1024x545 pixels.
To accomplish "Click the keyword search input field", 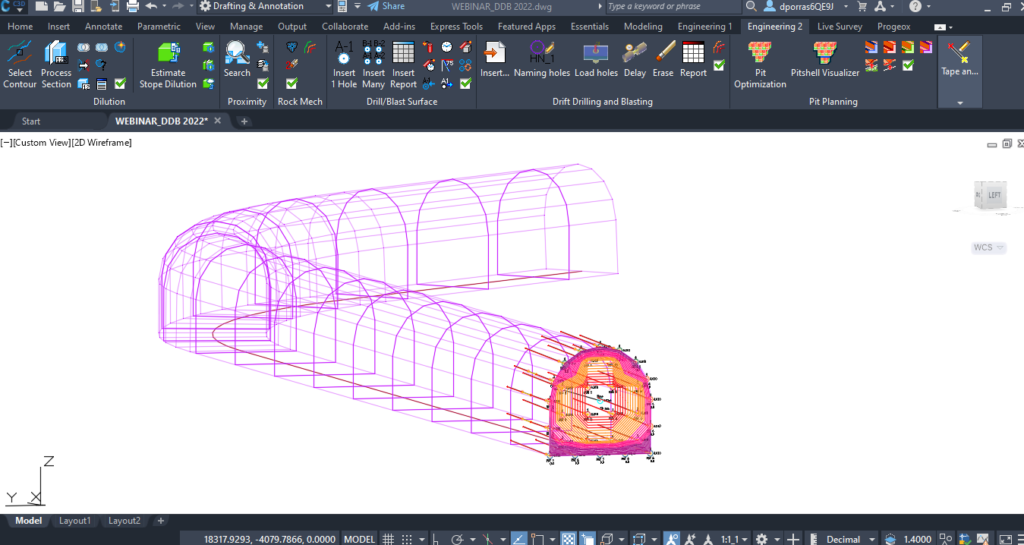I will [673, 7].
